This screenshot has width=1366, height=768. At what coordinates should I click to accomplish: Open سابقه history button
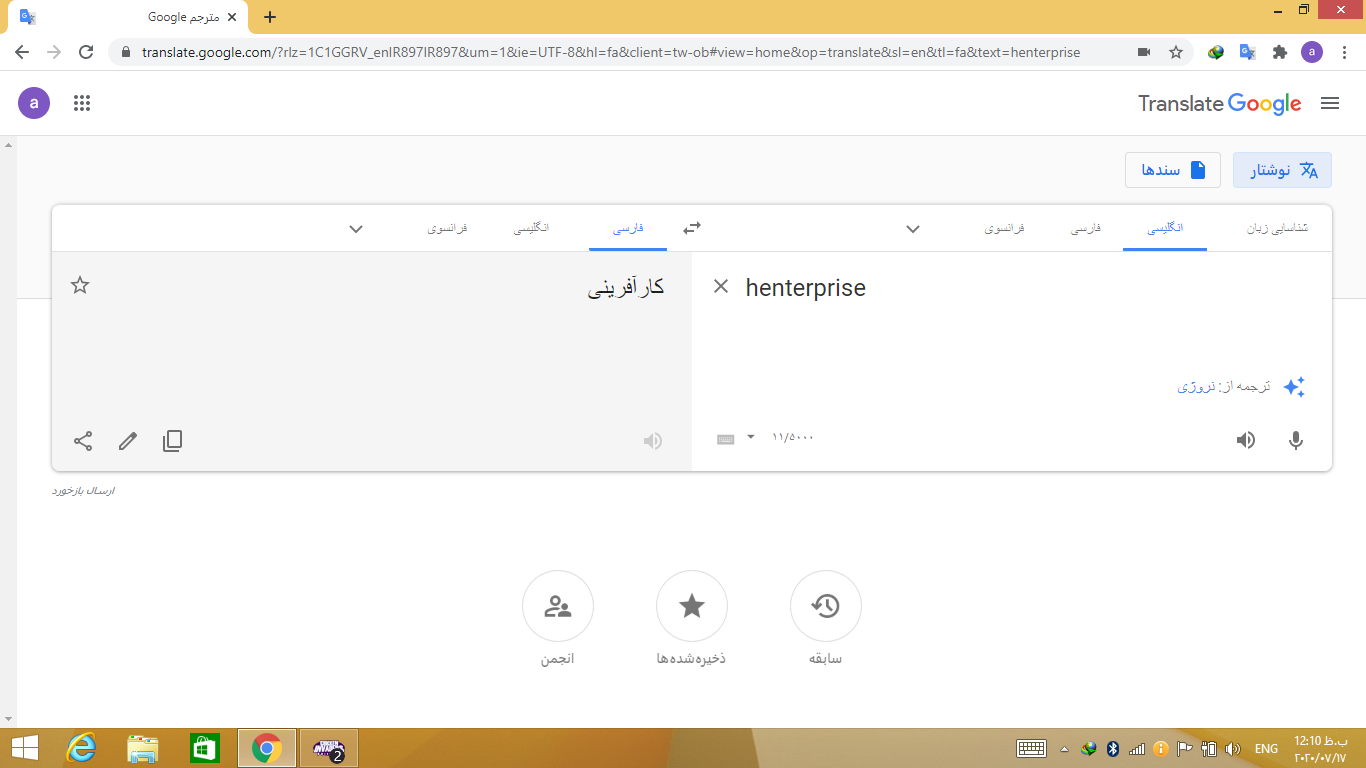pos(825,606)
